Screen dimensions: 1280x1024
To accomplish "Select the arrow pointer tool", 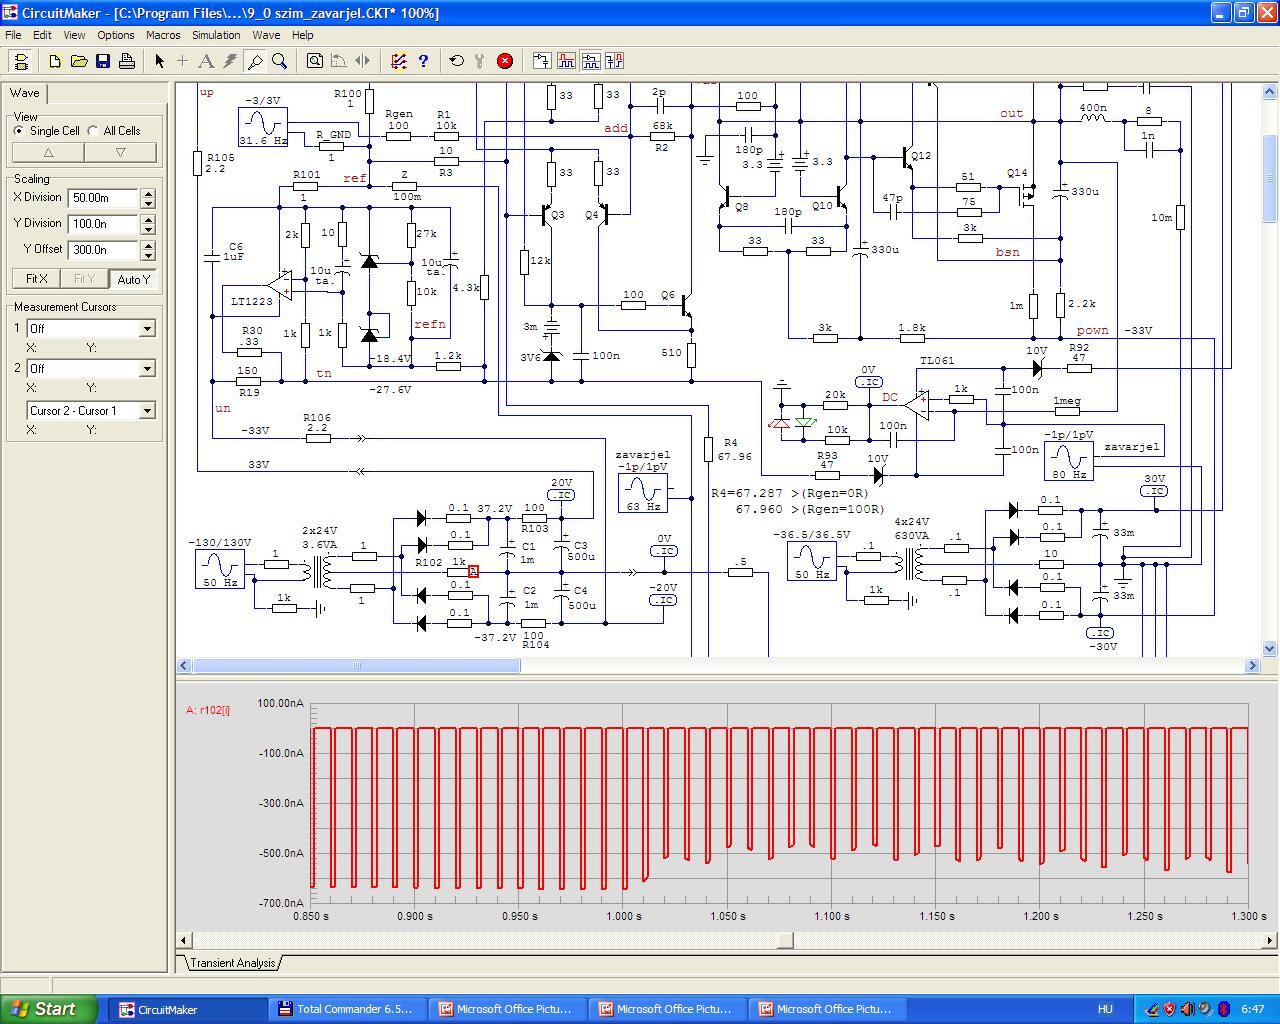I will tap(159, 61).
